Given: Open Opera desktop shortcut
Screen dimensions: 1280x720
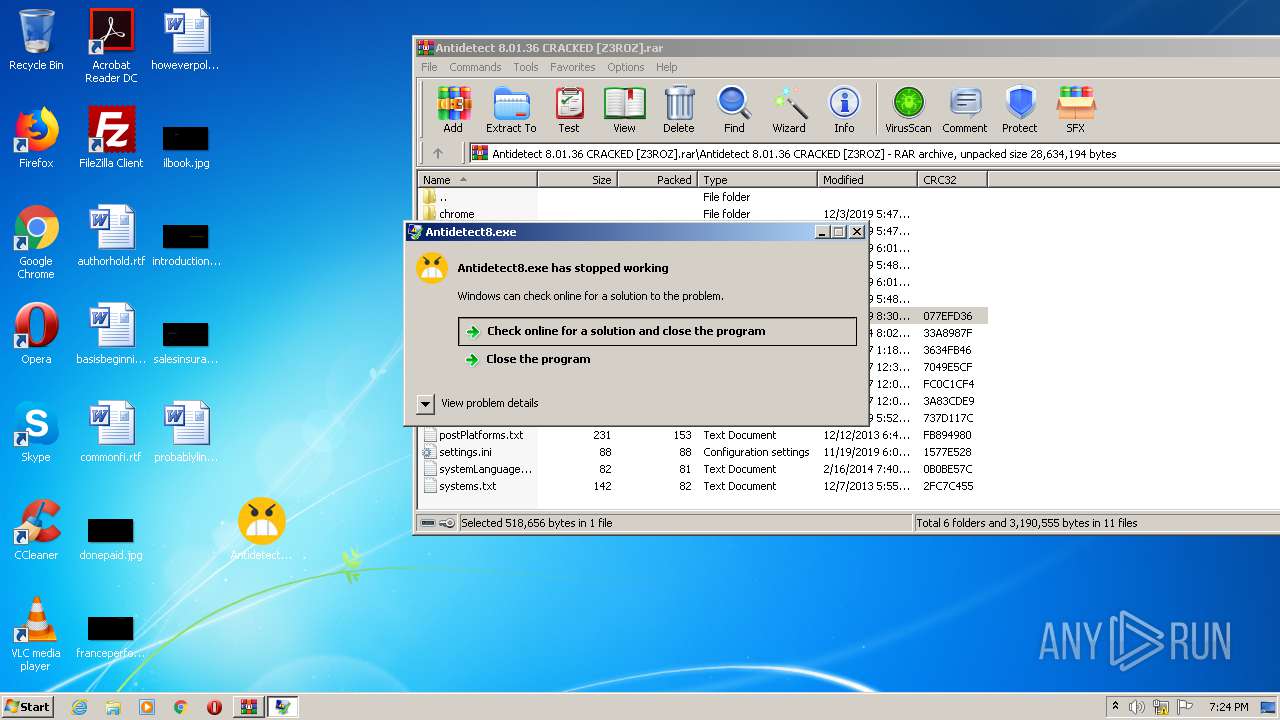Looking at the screenshot, I should (x=36, y=334).
